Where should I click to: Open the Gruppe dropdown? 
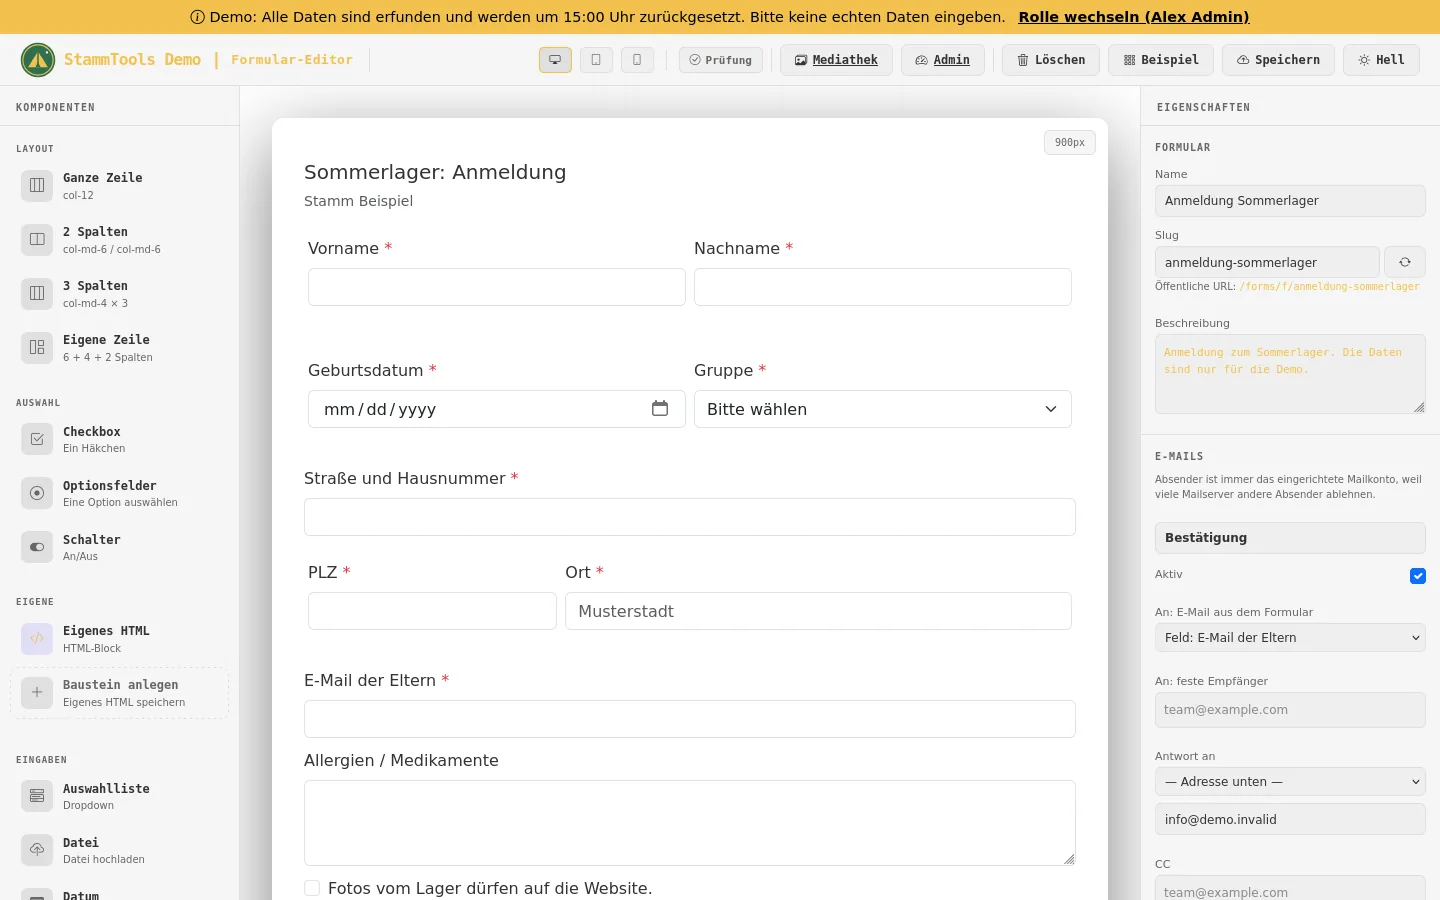(x=883, y=409)
